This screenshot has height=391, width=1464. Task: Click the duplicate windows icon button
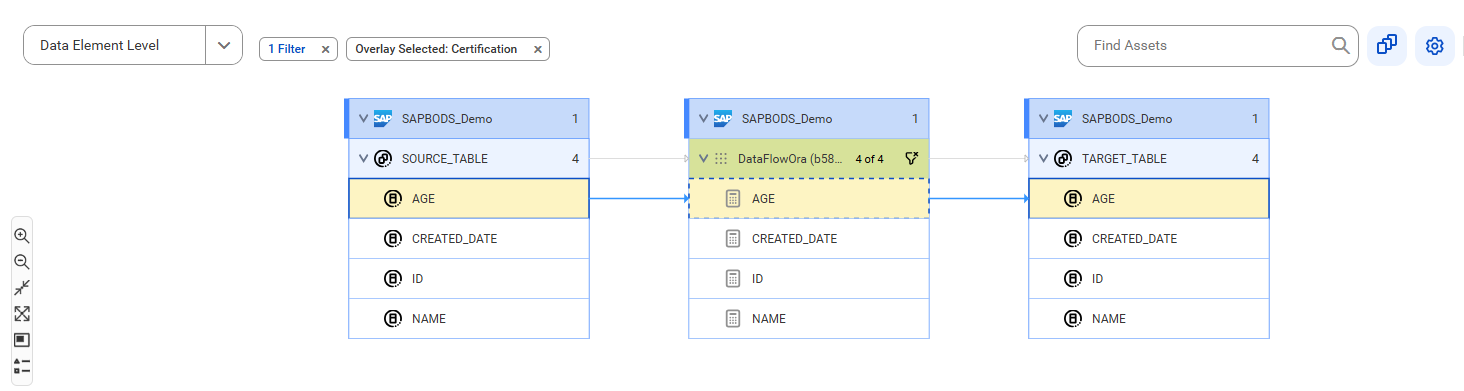1386,45
